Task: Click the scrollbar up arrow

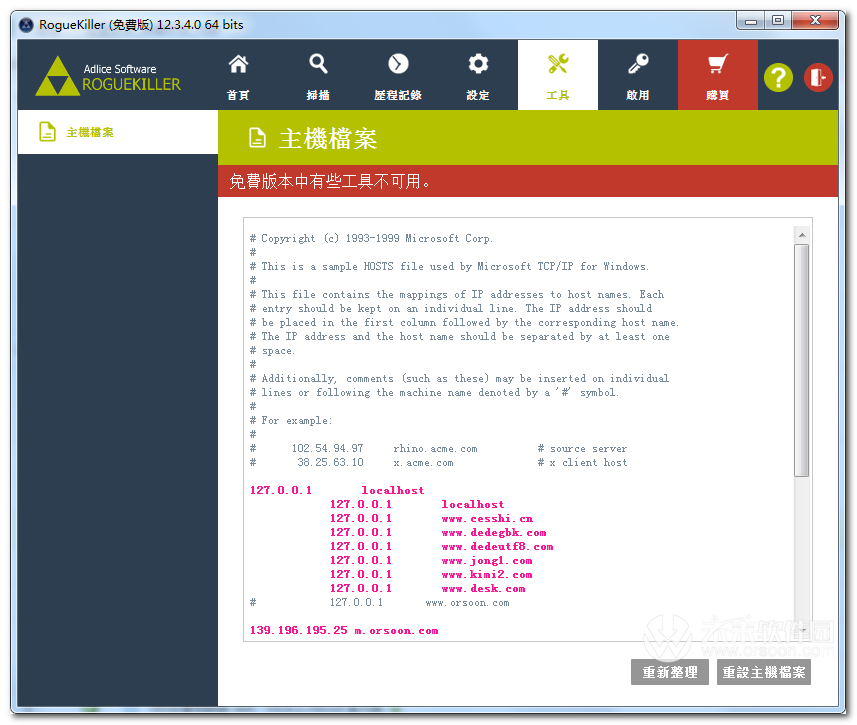Action: pos(802,232)
